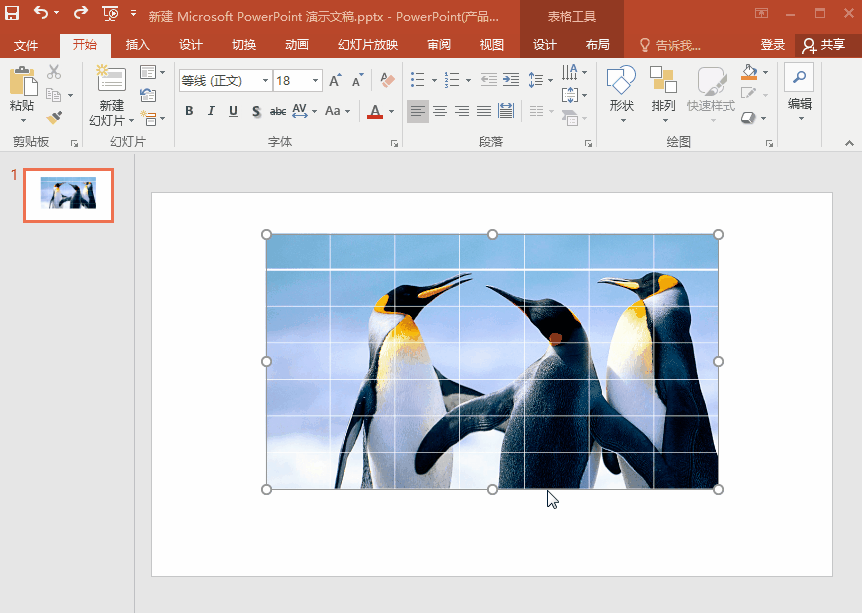Open the font name dropdown
862x613 pixels.
266,81
